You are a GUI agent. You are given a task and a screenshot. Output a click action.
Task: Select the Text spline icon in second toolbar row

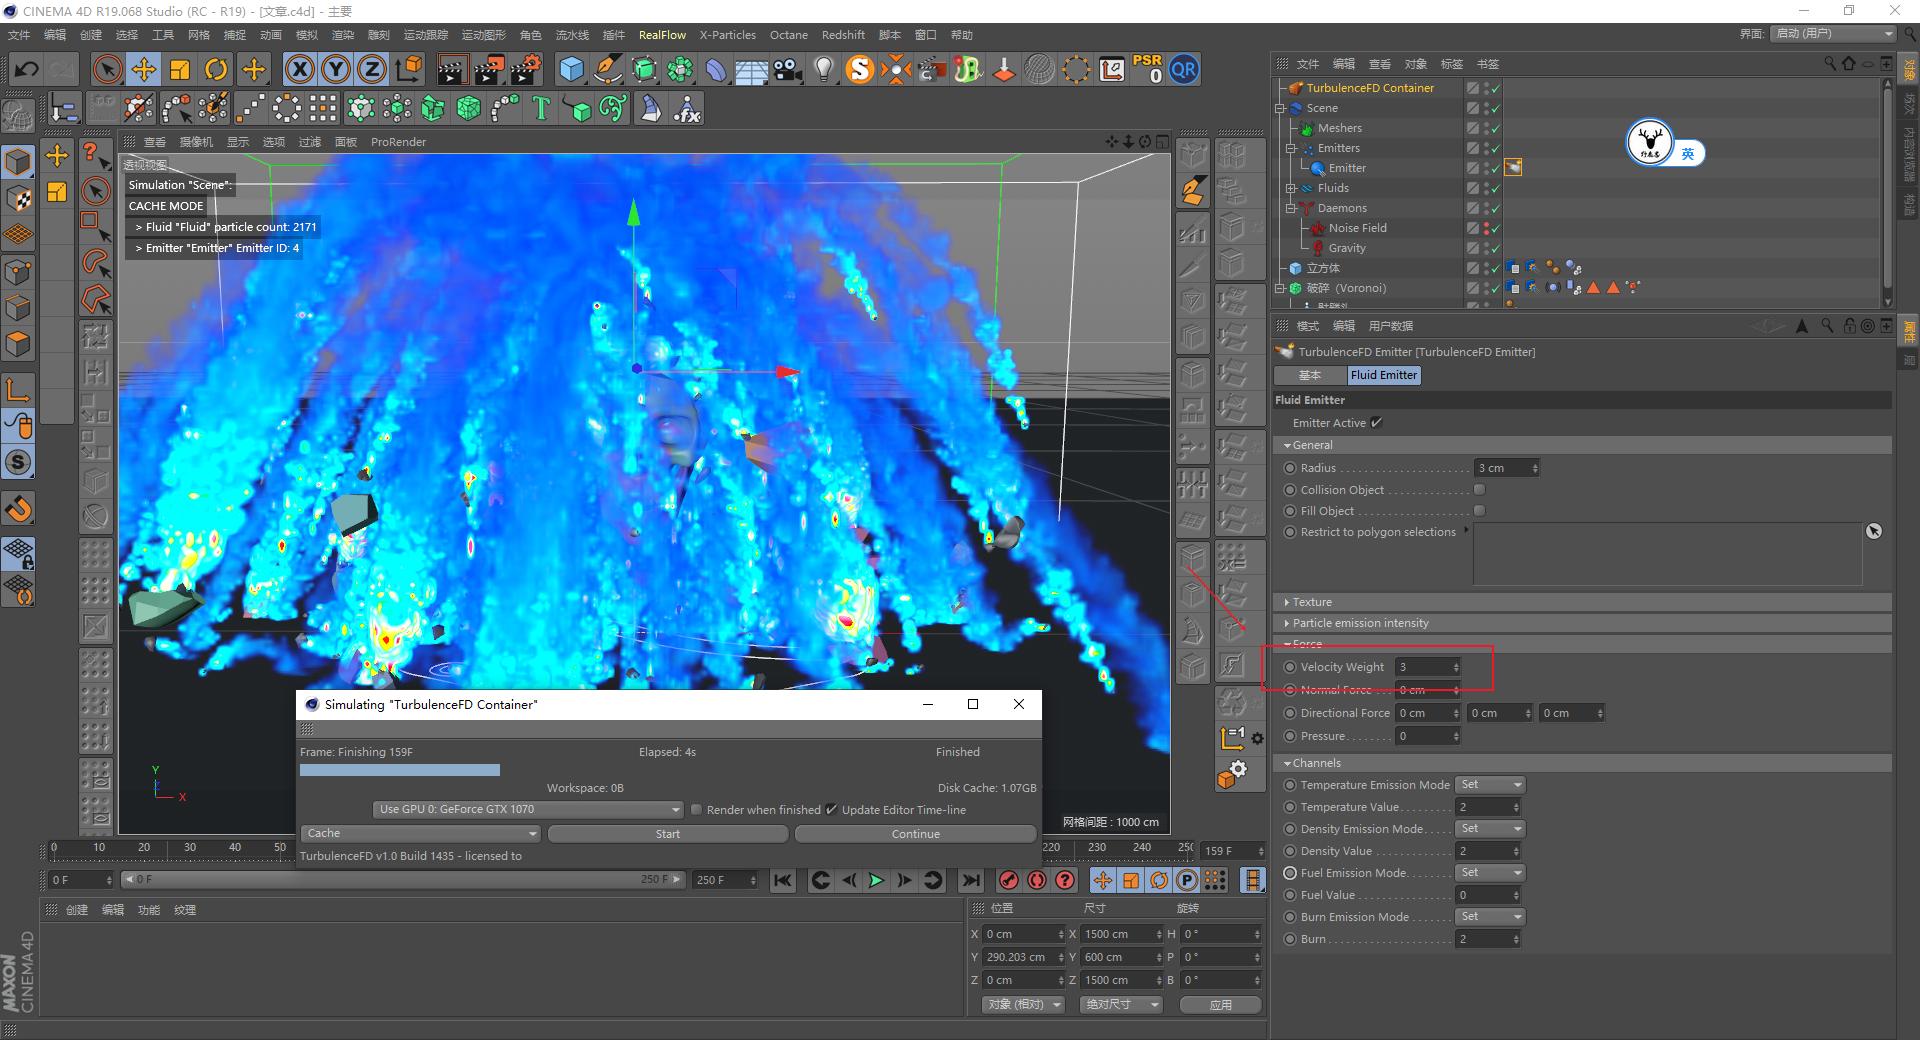tap(540, 108)
